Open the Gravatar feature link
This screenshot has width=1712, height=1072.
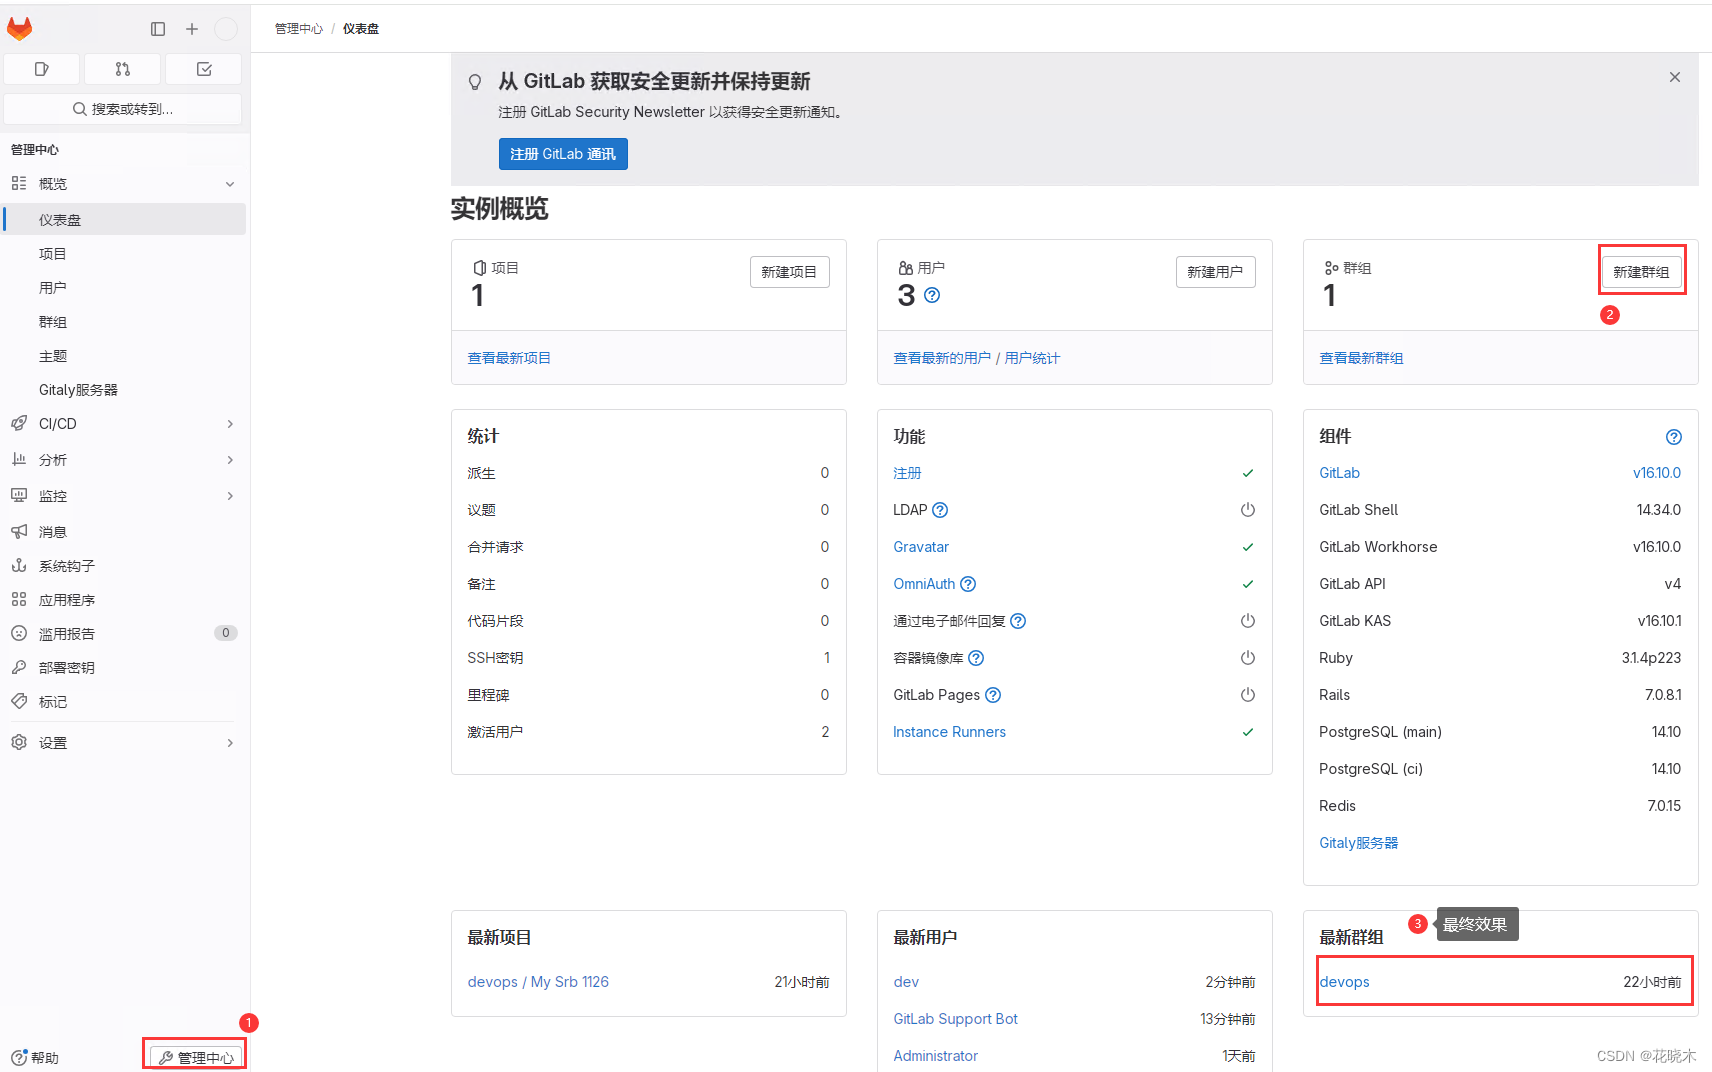921,547
